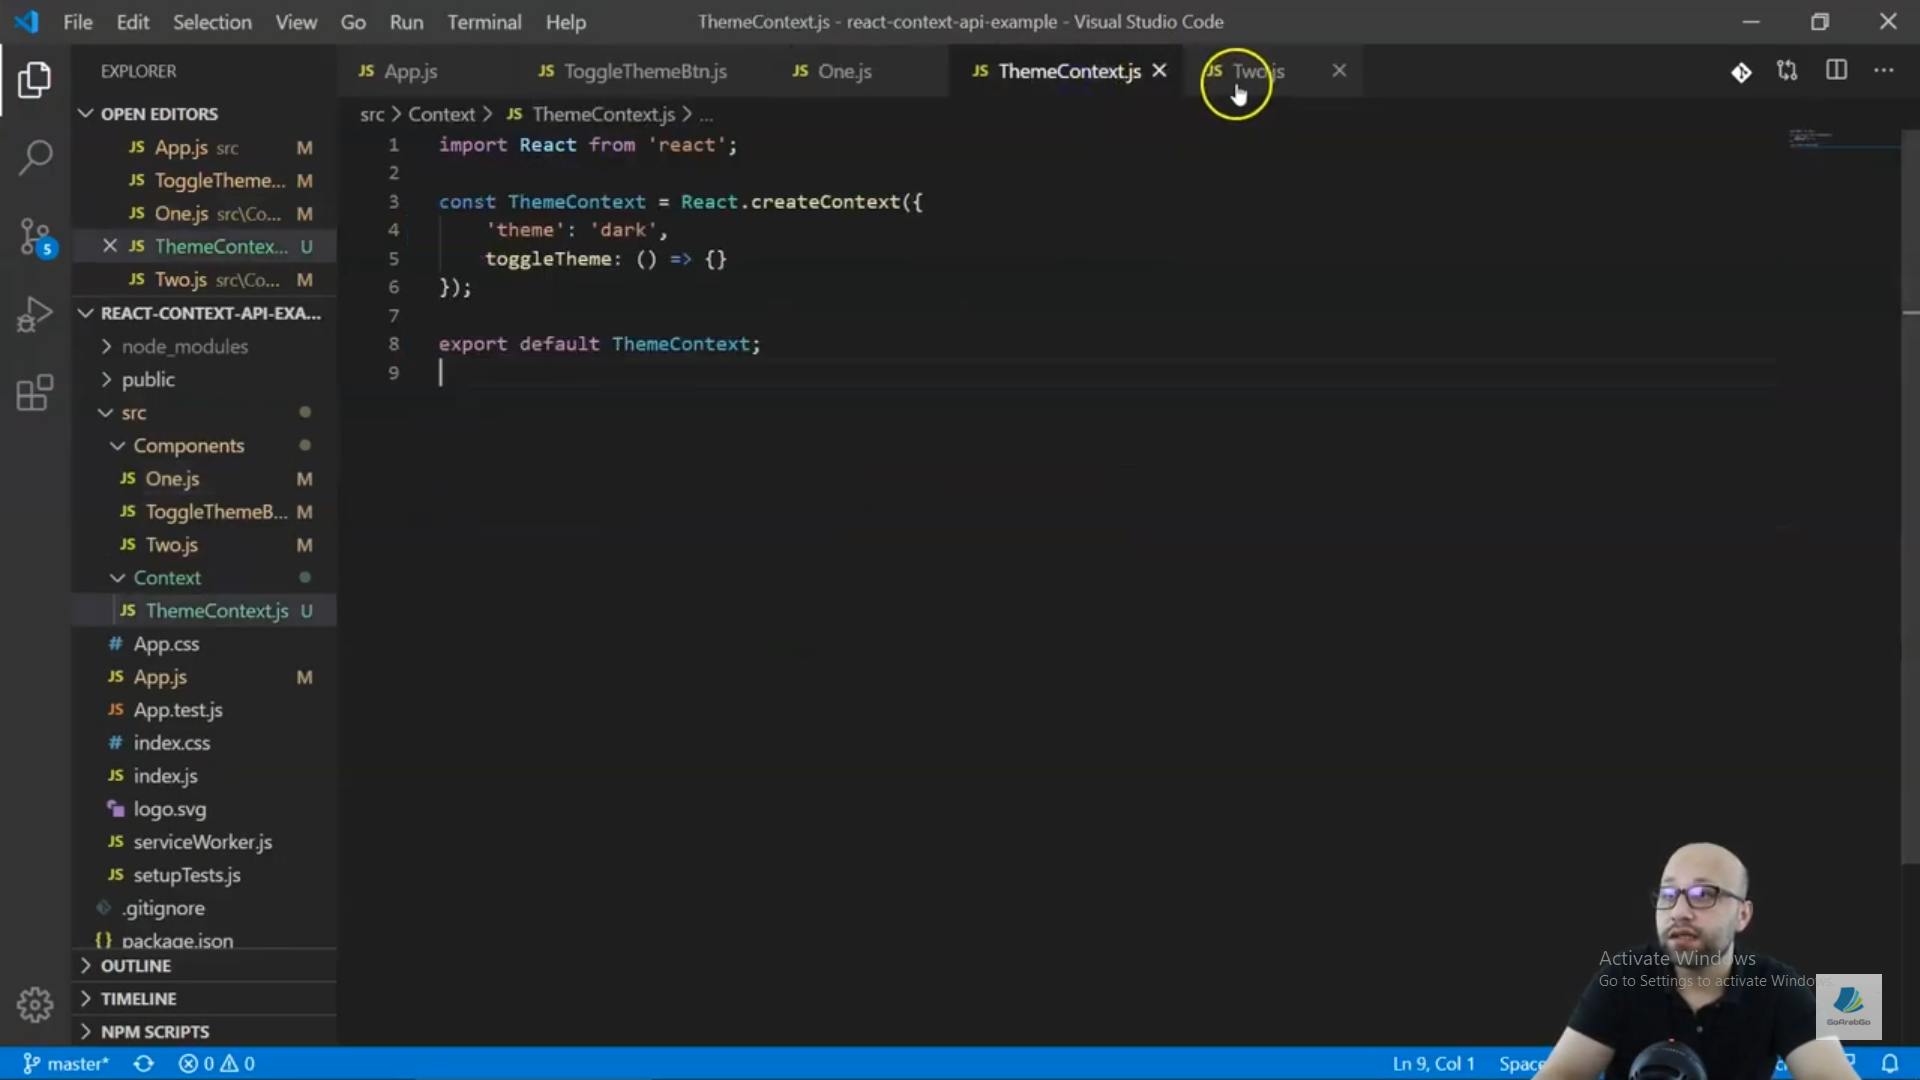Image resolution: width=1920 pixels, height=1080 pixels.
Task: Click the Context breadcrumb segment
Action: coord(441,114)
